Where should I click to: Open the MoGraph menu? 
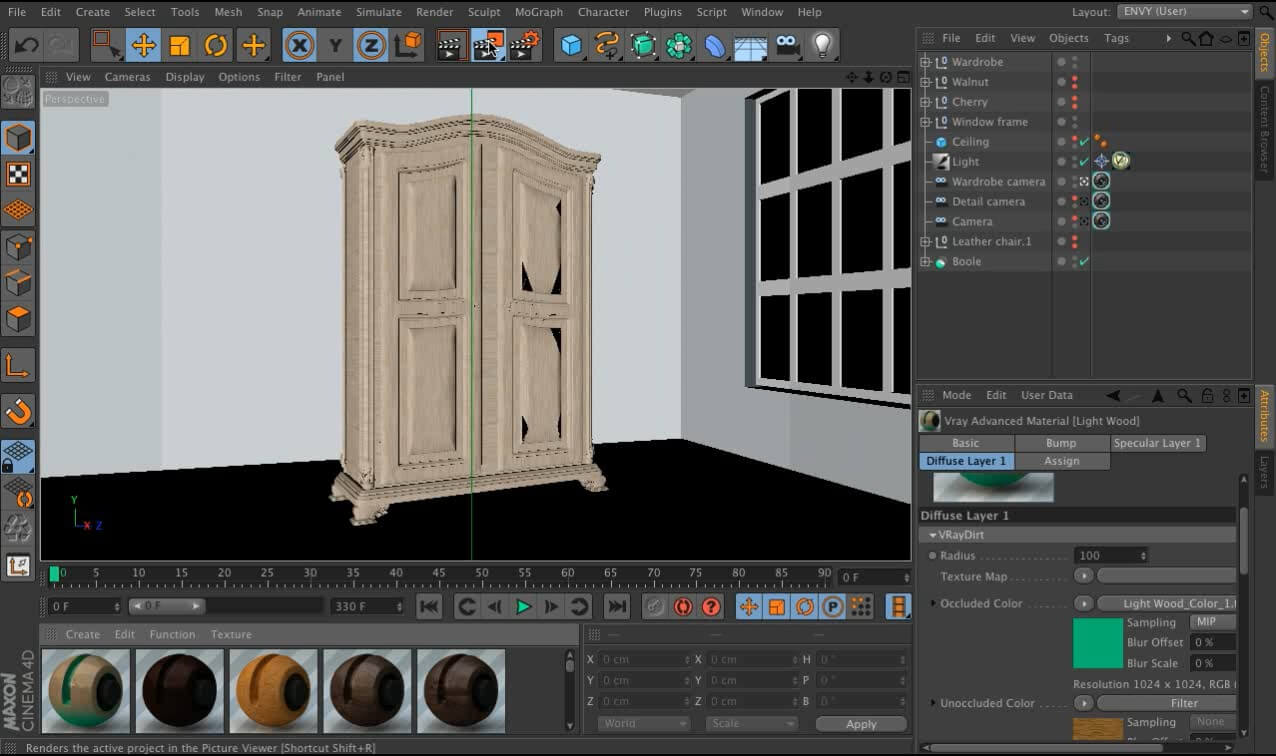coord(540,12)
